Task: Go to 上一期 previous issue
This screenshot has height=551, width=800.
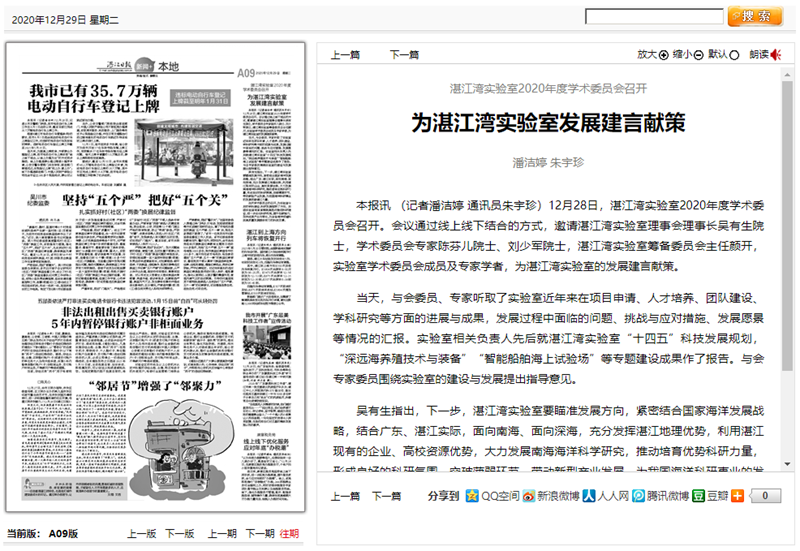Action: [222, 534]
